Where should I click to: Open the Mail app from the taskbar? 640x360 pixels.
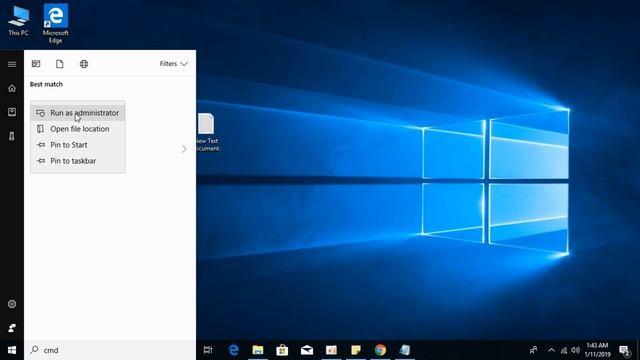(307, 350)
